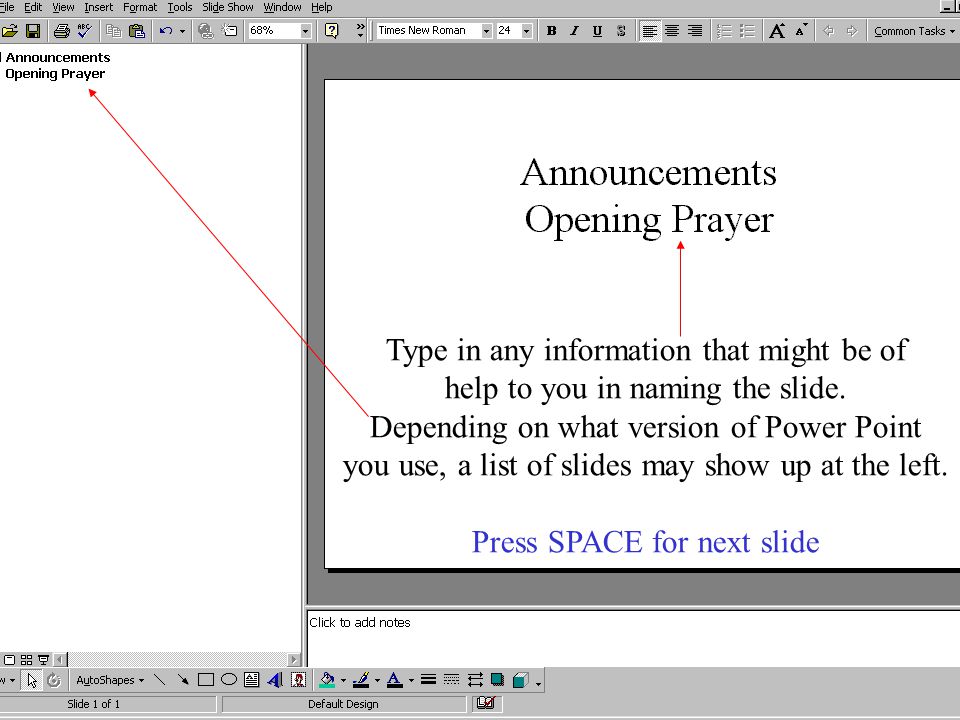Click the Insert WordArt icon
Image resolution: width=960 pixels, height=720 pixels.
click(x=275, y=680)
